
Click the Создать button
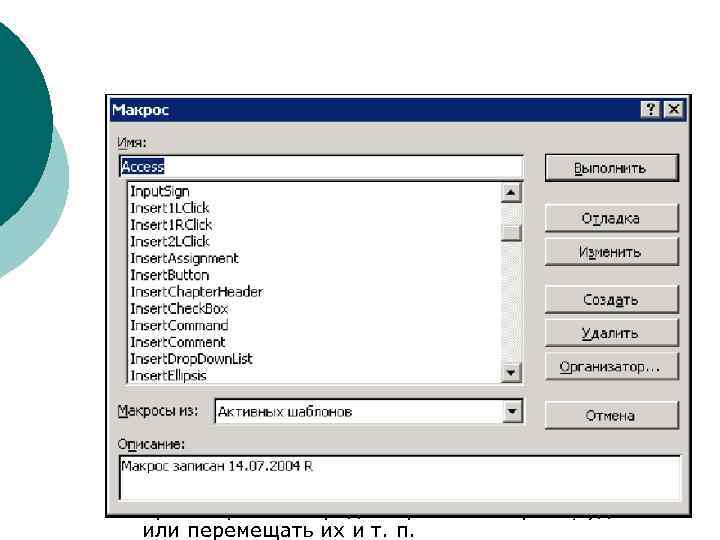pyautogui.click(x=611, y=300)
